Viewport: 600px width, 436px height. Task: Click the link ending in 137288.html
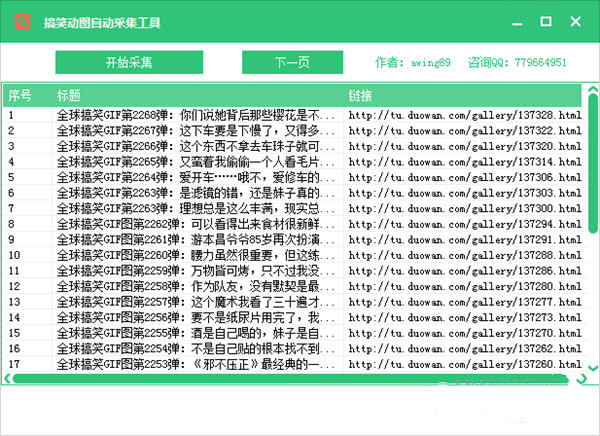click(x=465, y=255)
